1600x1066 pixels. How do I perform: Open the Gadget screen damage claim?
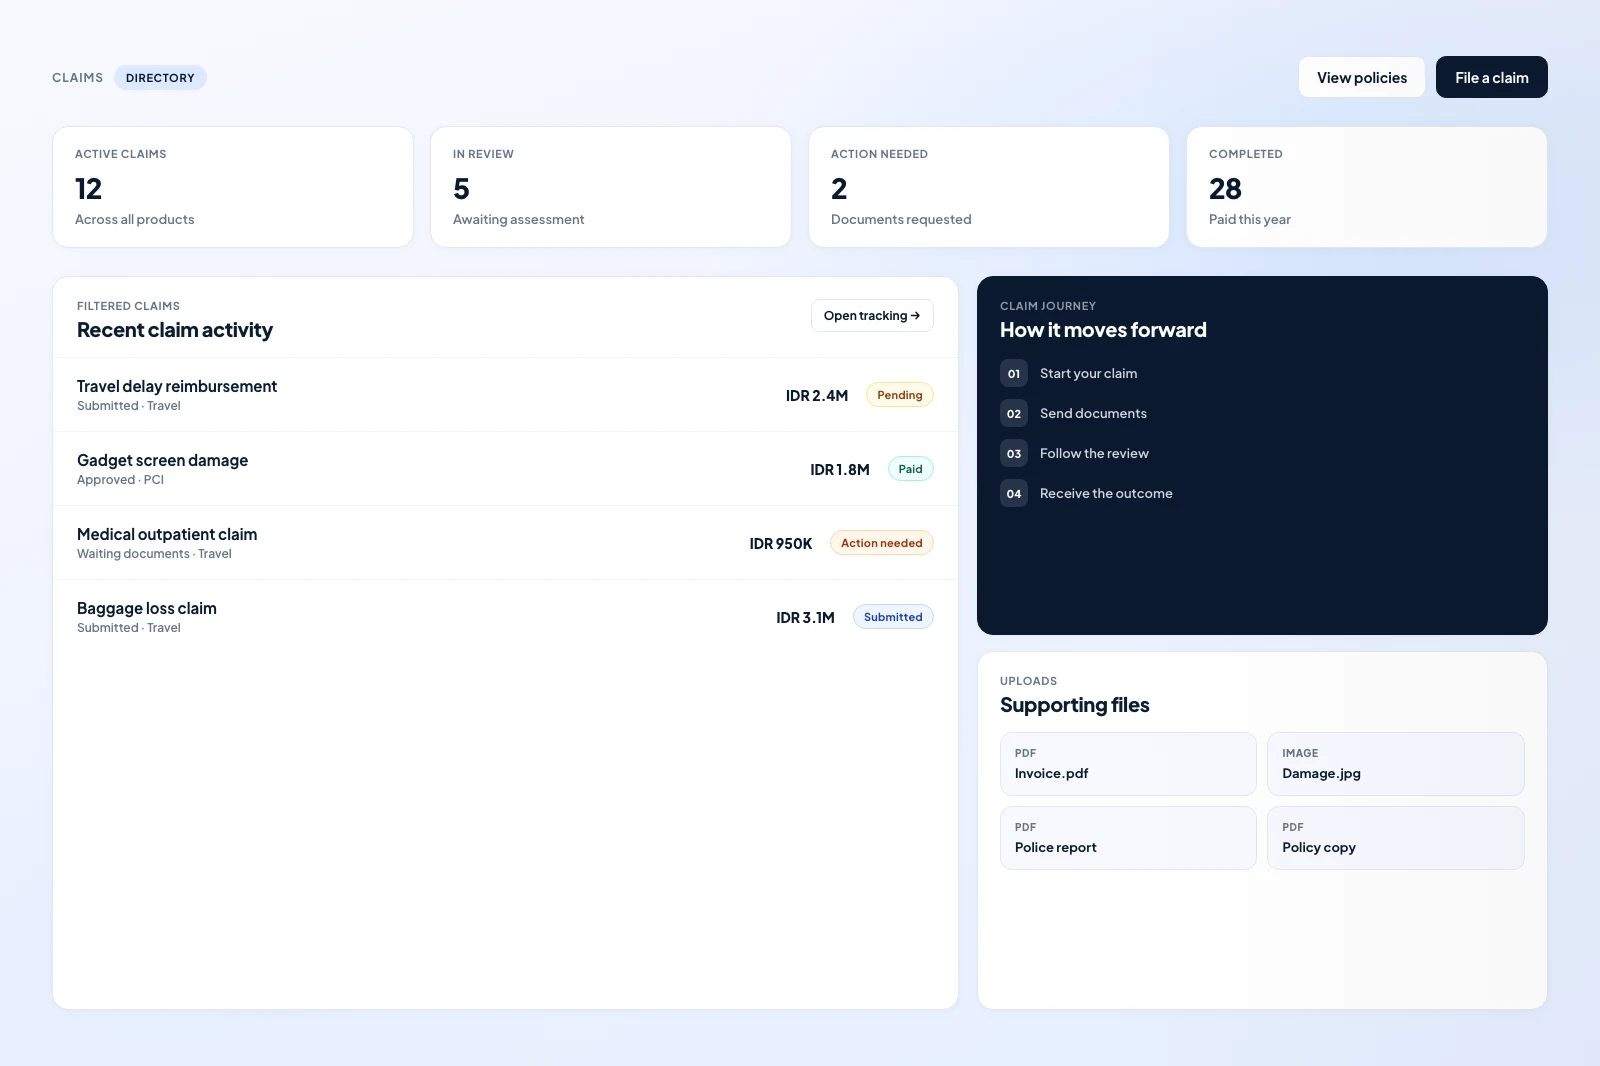(x=505, y=469)
